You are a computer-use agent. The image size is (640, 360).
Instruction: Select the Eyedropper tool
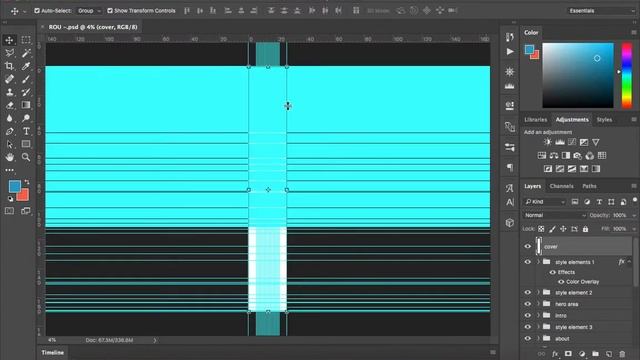pos(26,66)
